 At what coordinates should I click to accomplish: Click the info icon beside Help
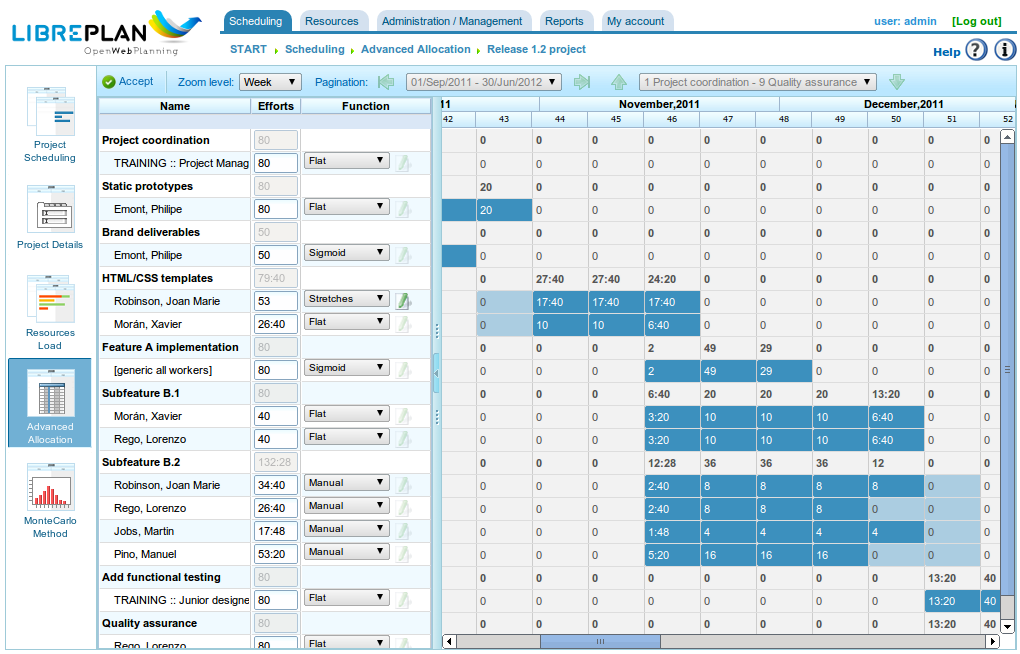tap(1004, 50)
